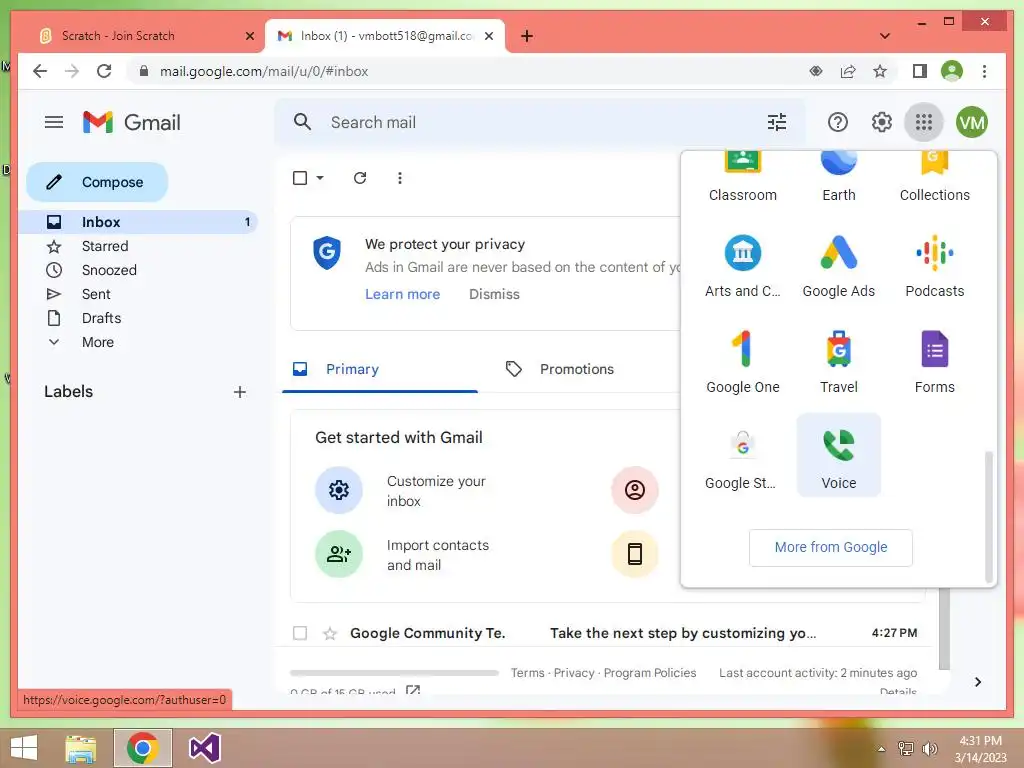Open the Classroom app
Image resolution: width=1024 pixels, height=768 pixels.
pos(743,176)
